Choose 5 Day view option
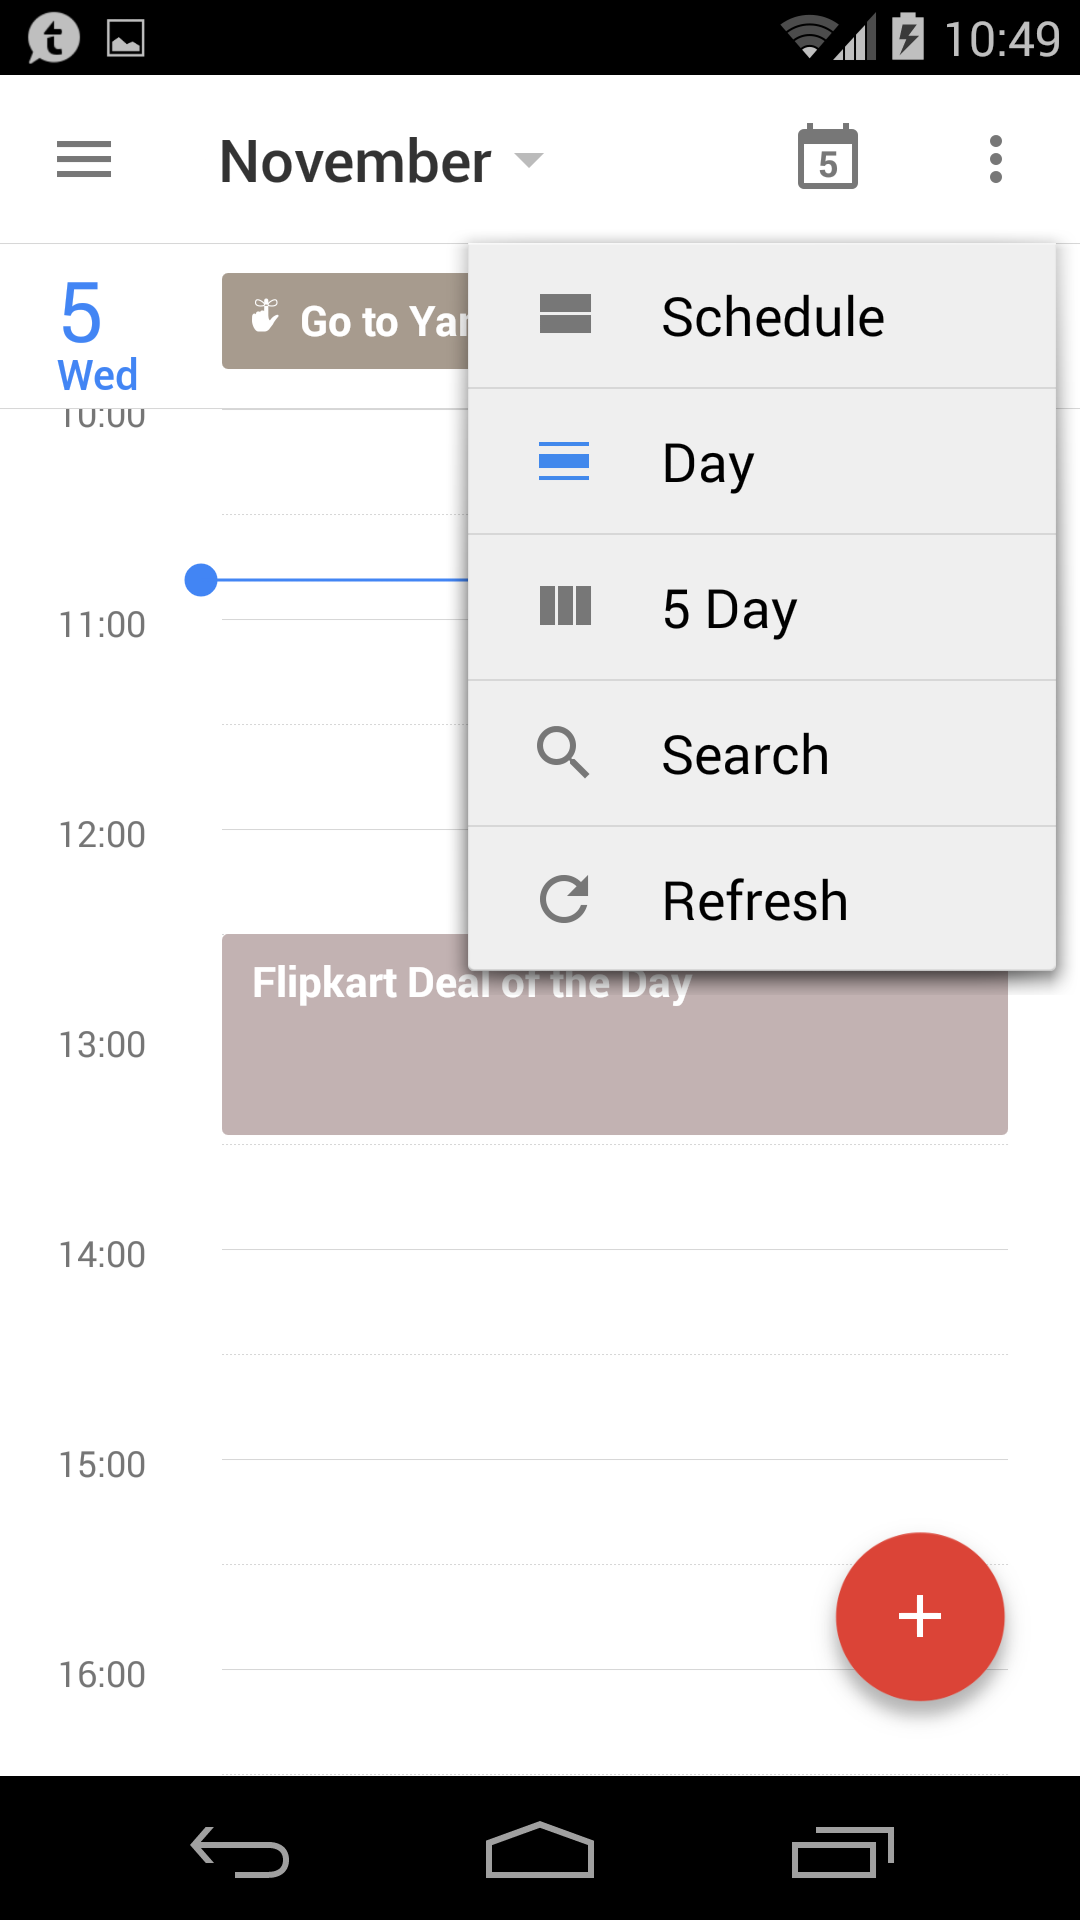The image size is (1080, 1920). [x=730, y=609]
